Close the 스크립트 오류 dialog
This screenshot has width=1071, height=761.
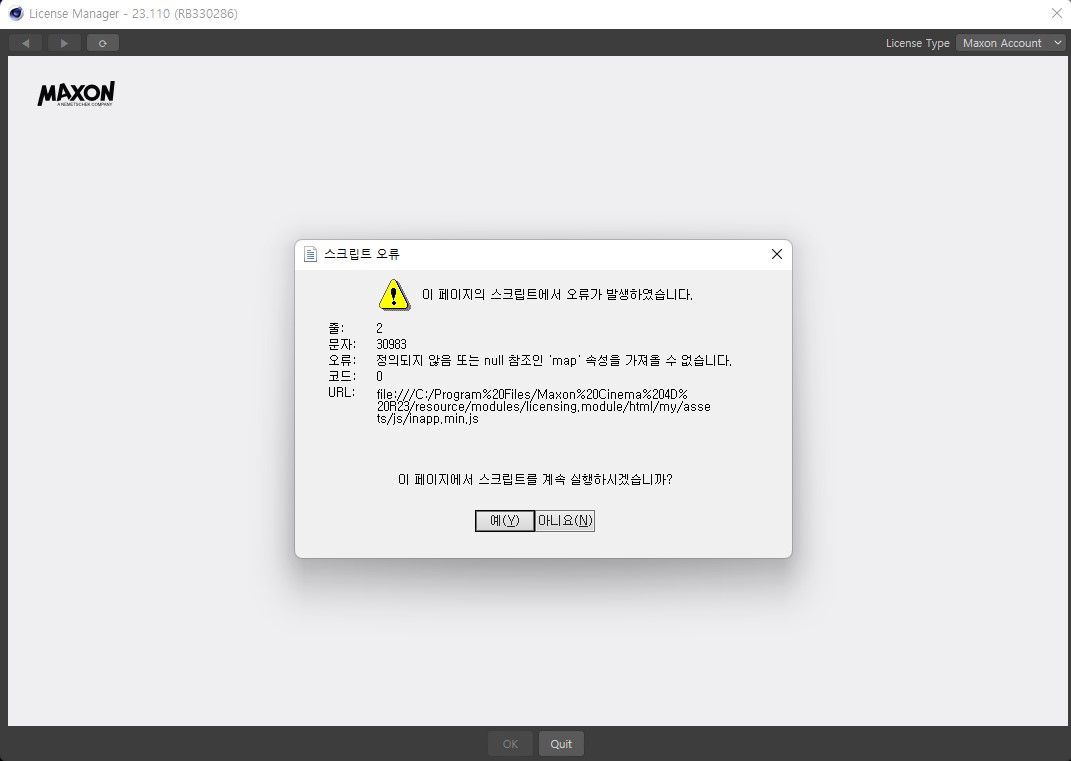[x=777, y=254]
